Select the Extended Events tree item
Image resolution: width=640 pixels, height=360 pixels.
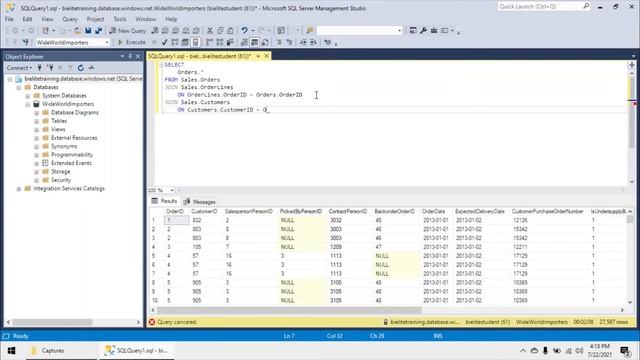[71, 163]
